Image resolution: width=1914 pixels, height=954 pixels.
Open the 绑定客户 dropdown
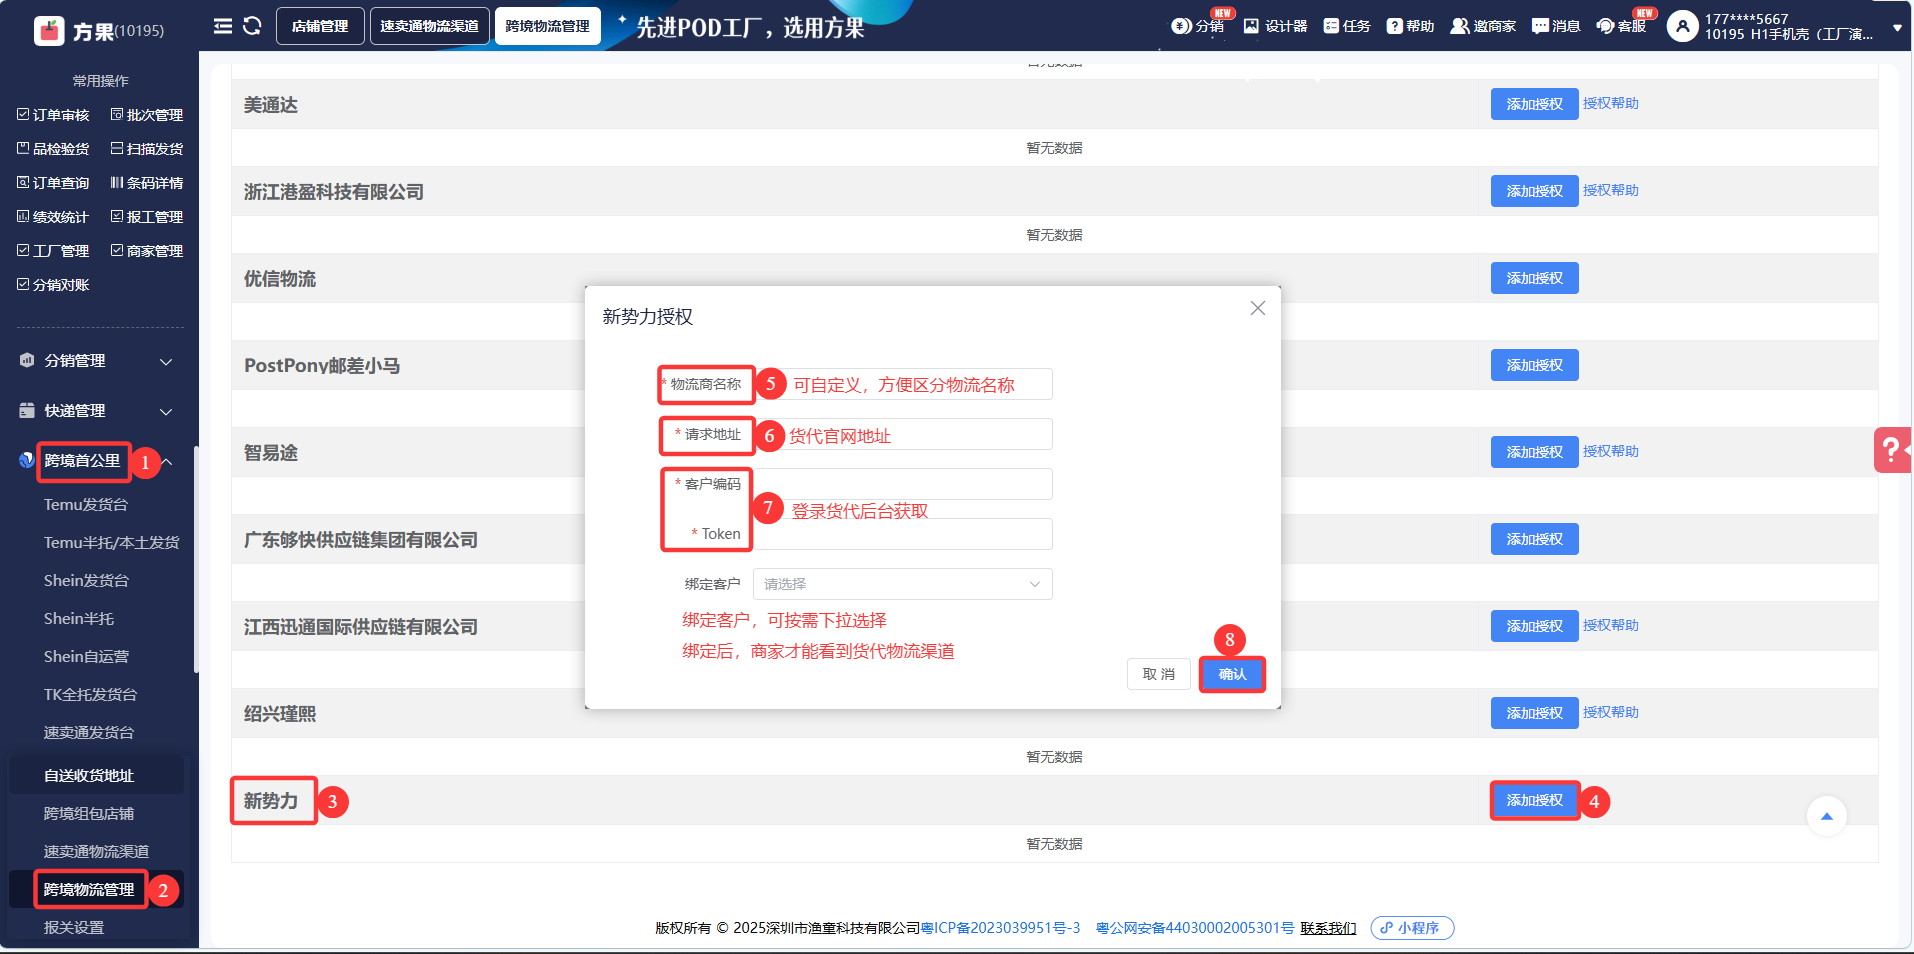(x=902, y=584)
